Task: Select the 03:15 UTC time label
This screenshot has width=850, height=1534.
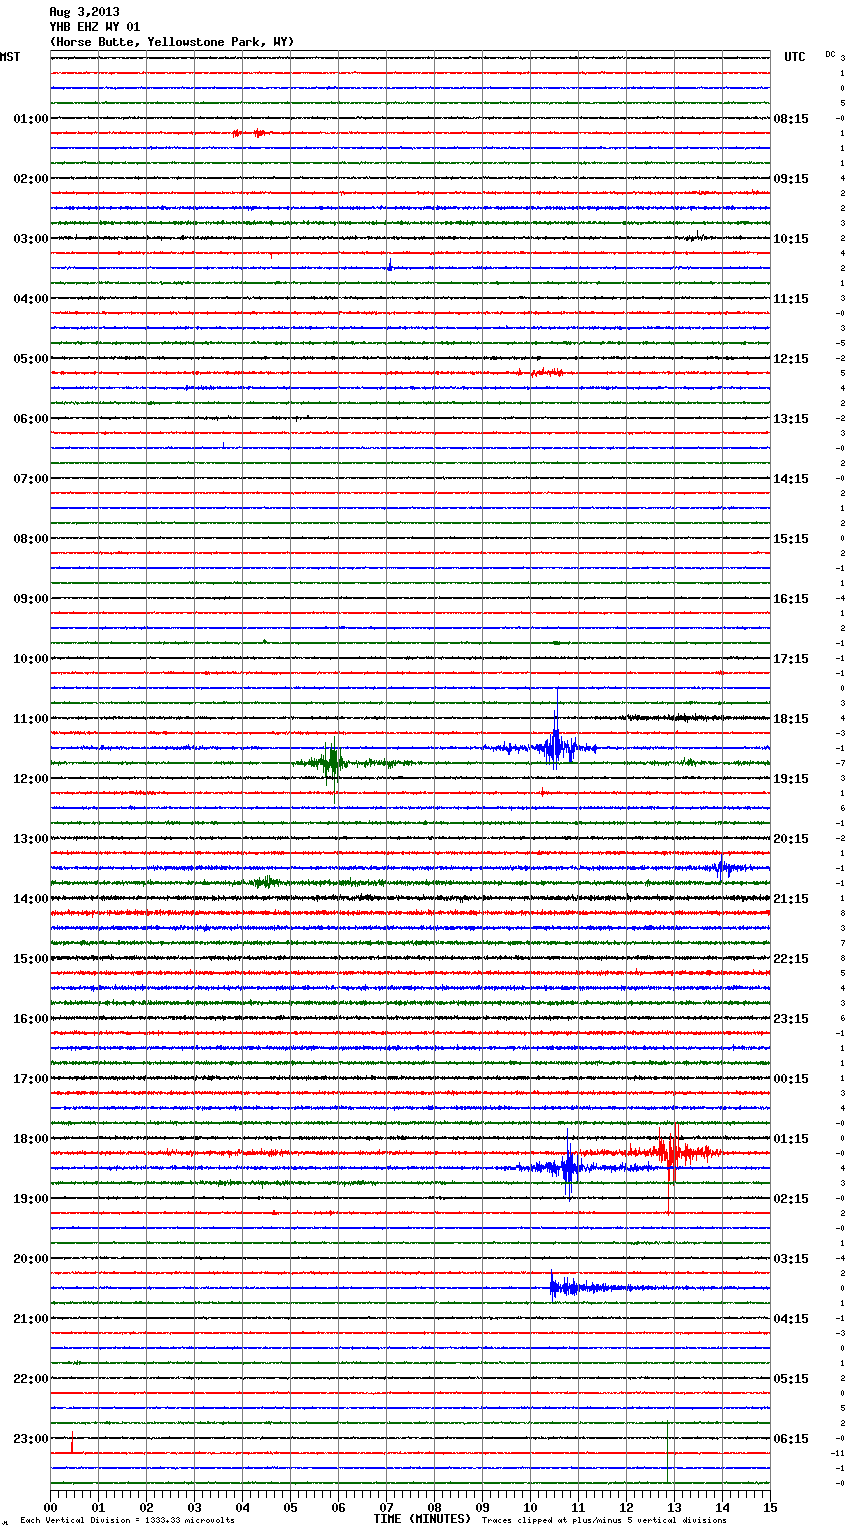Action: coord(791,1259)
